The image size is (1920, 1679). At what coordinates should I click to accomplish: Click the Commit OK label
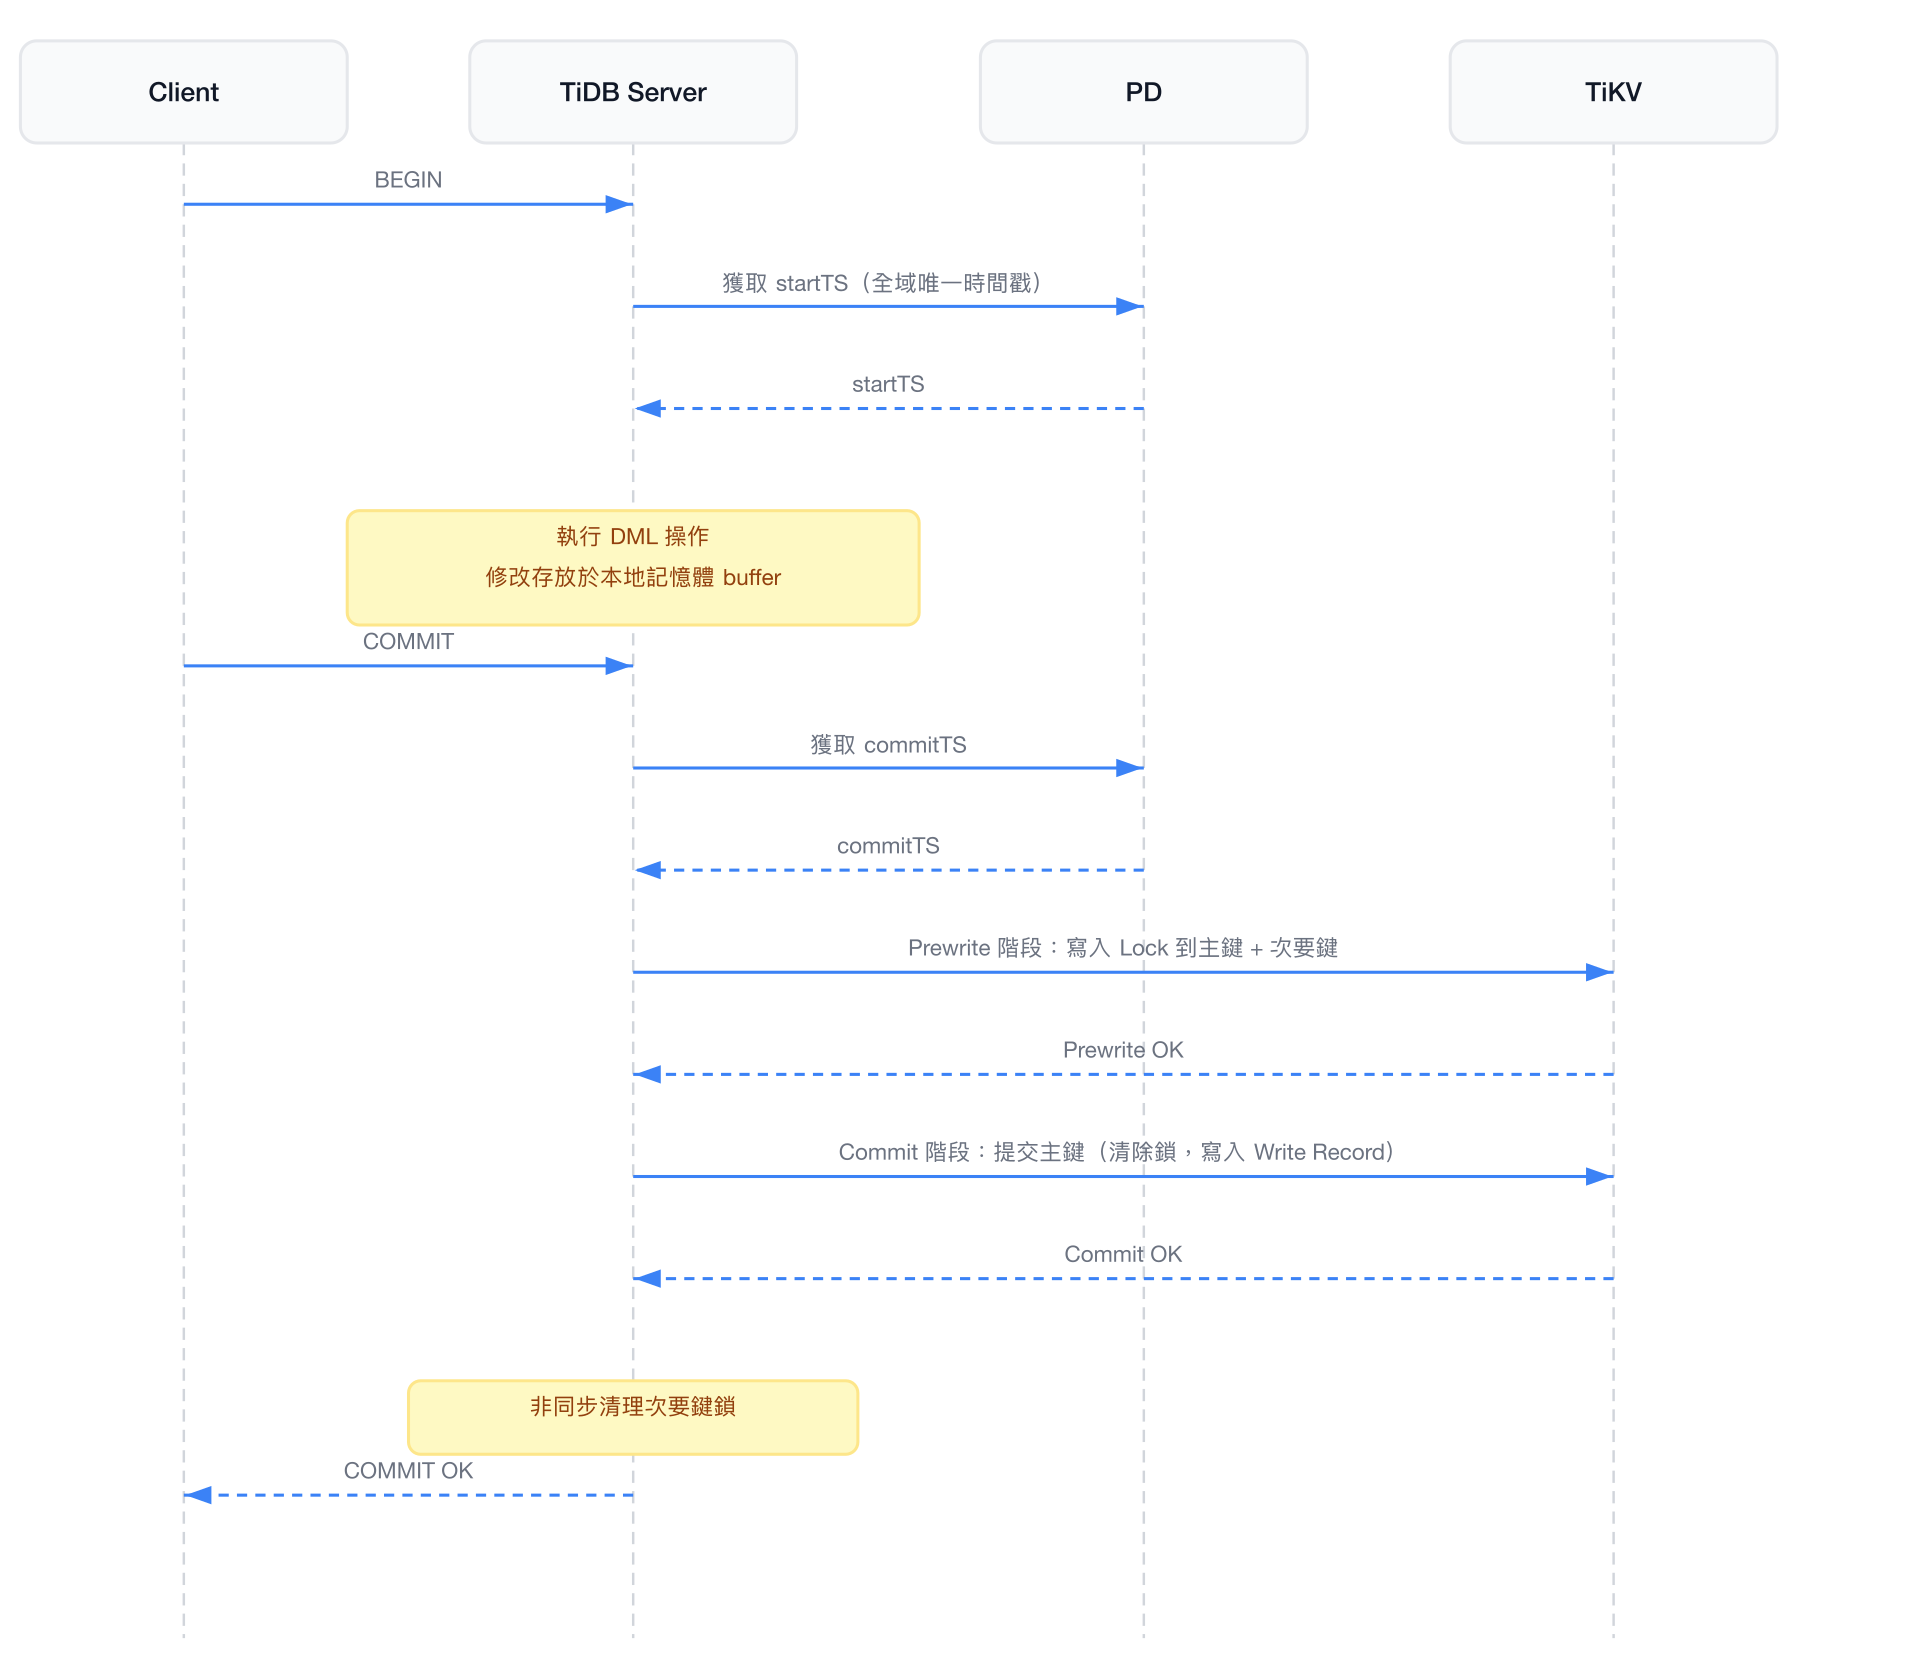tap(1123, 1254)
